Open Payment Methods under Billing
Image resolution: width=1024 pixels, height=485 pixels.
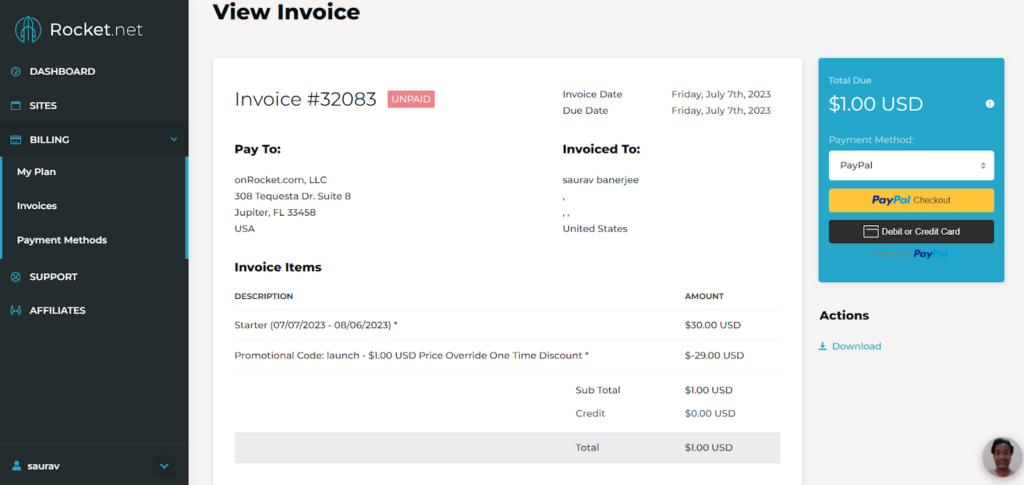62,240
